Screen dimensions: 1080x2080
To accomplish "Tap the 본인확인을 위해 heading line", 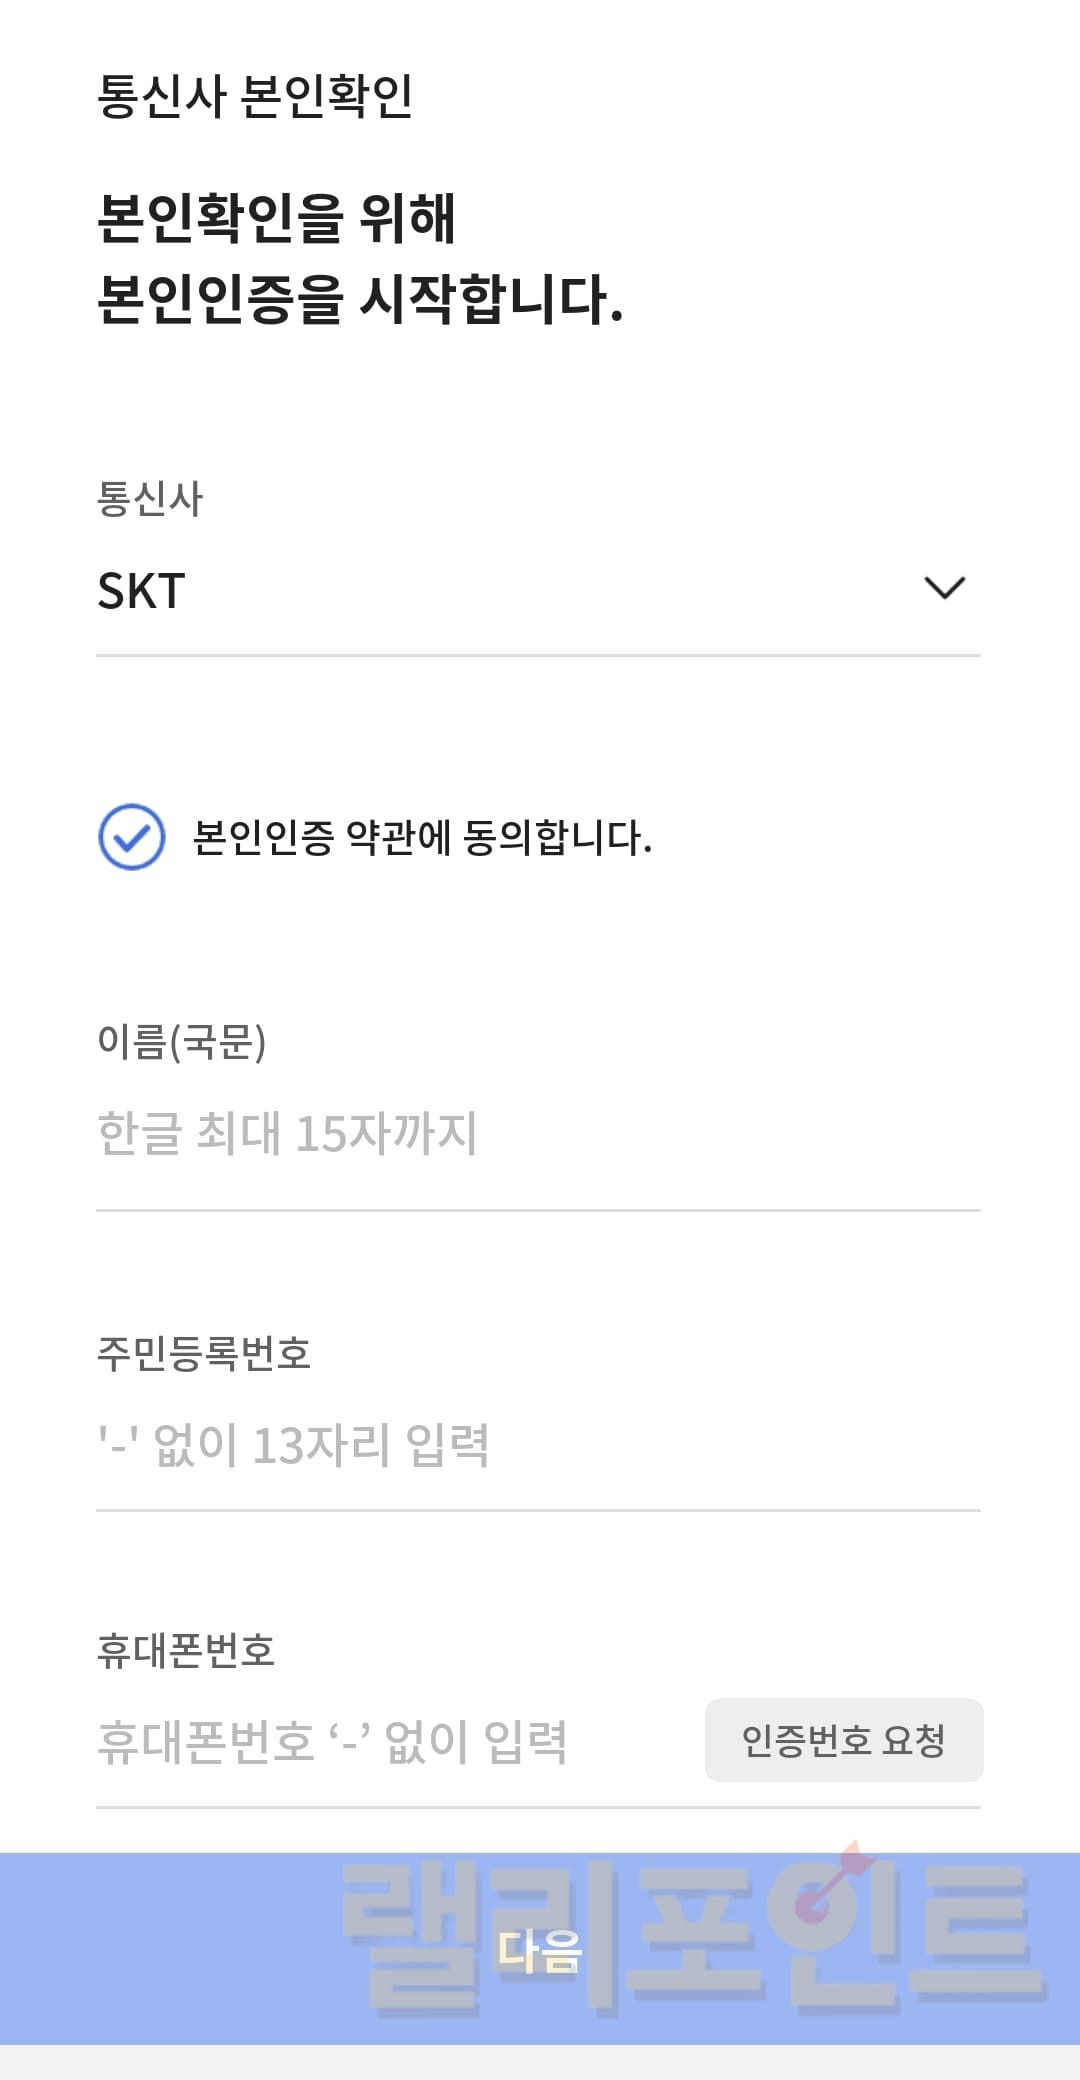I will coord(277,218).
